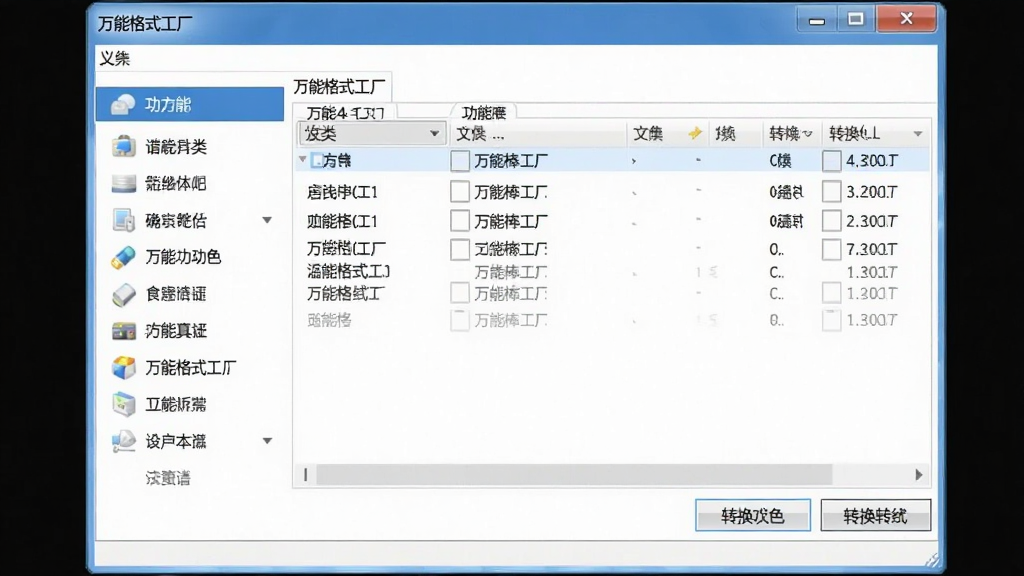Minimize the 万能格式工厂 window

click(x=816, y=20)
